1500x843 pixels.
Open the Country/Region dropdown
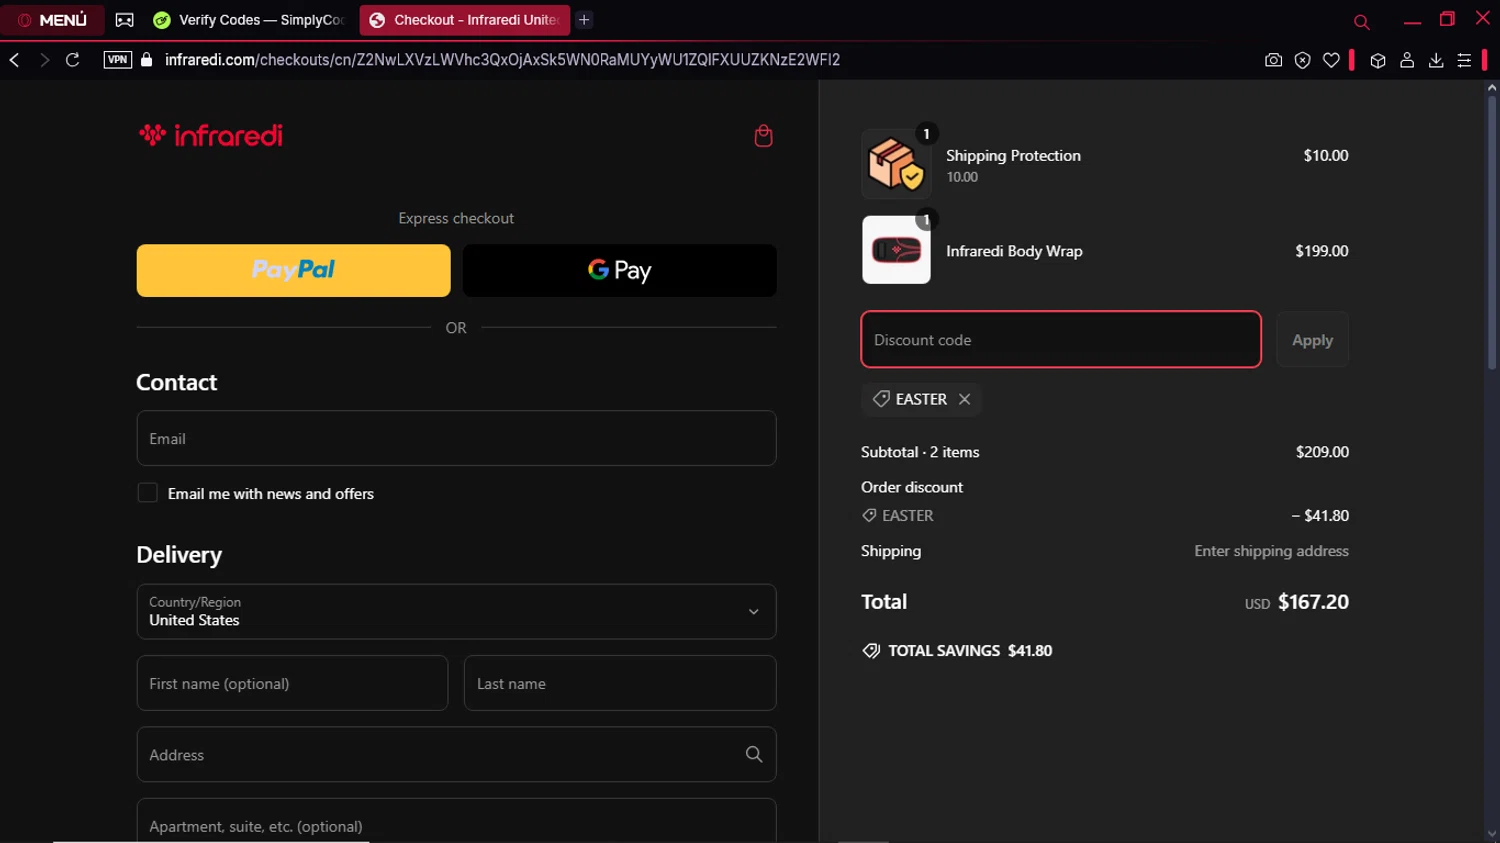click(456, 612)
